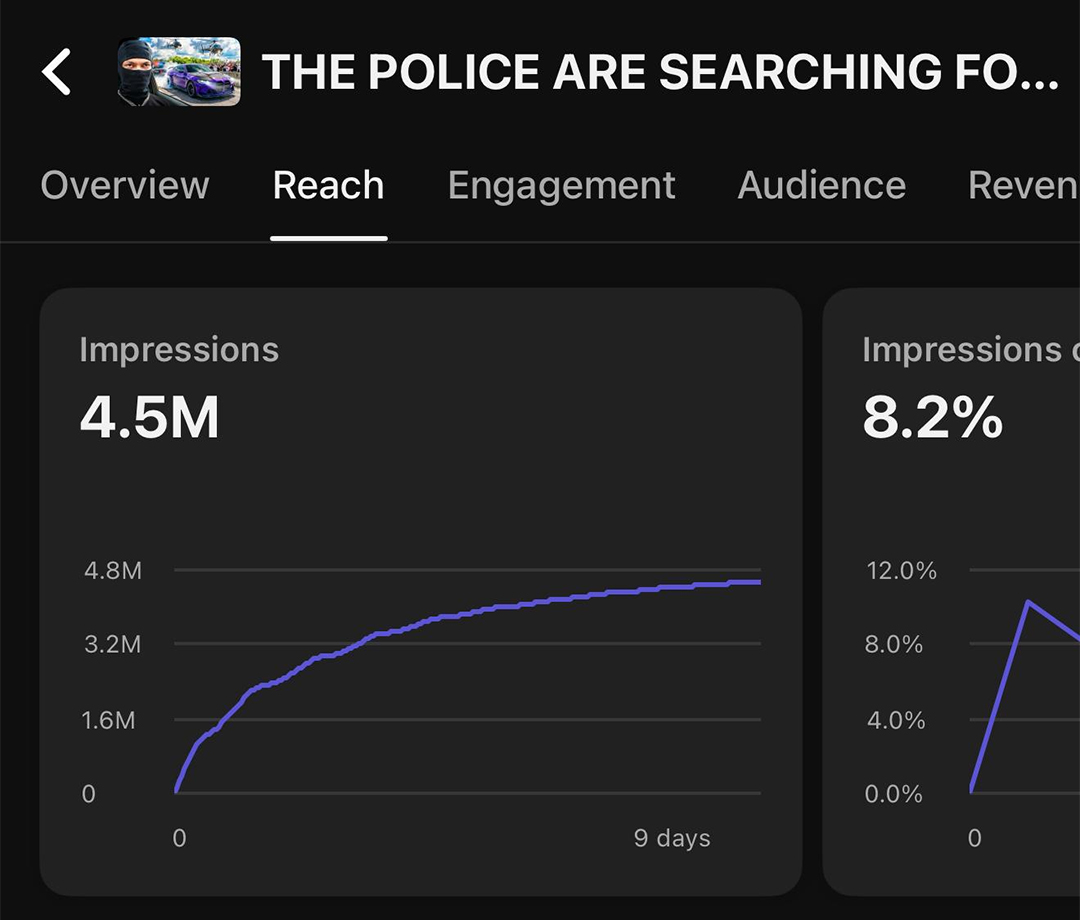This screenshot has width=1080, height=920.
Task: Tap the 1.6M y-axis label
Action: point(108,720)
